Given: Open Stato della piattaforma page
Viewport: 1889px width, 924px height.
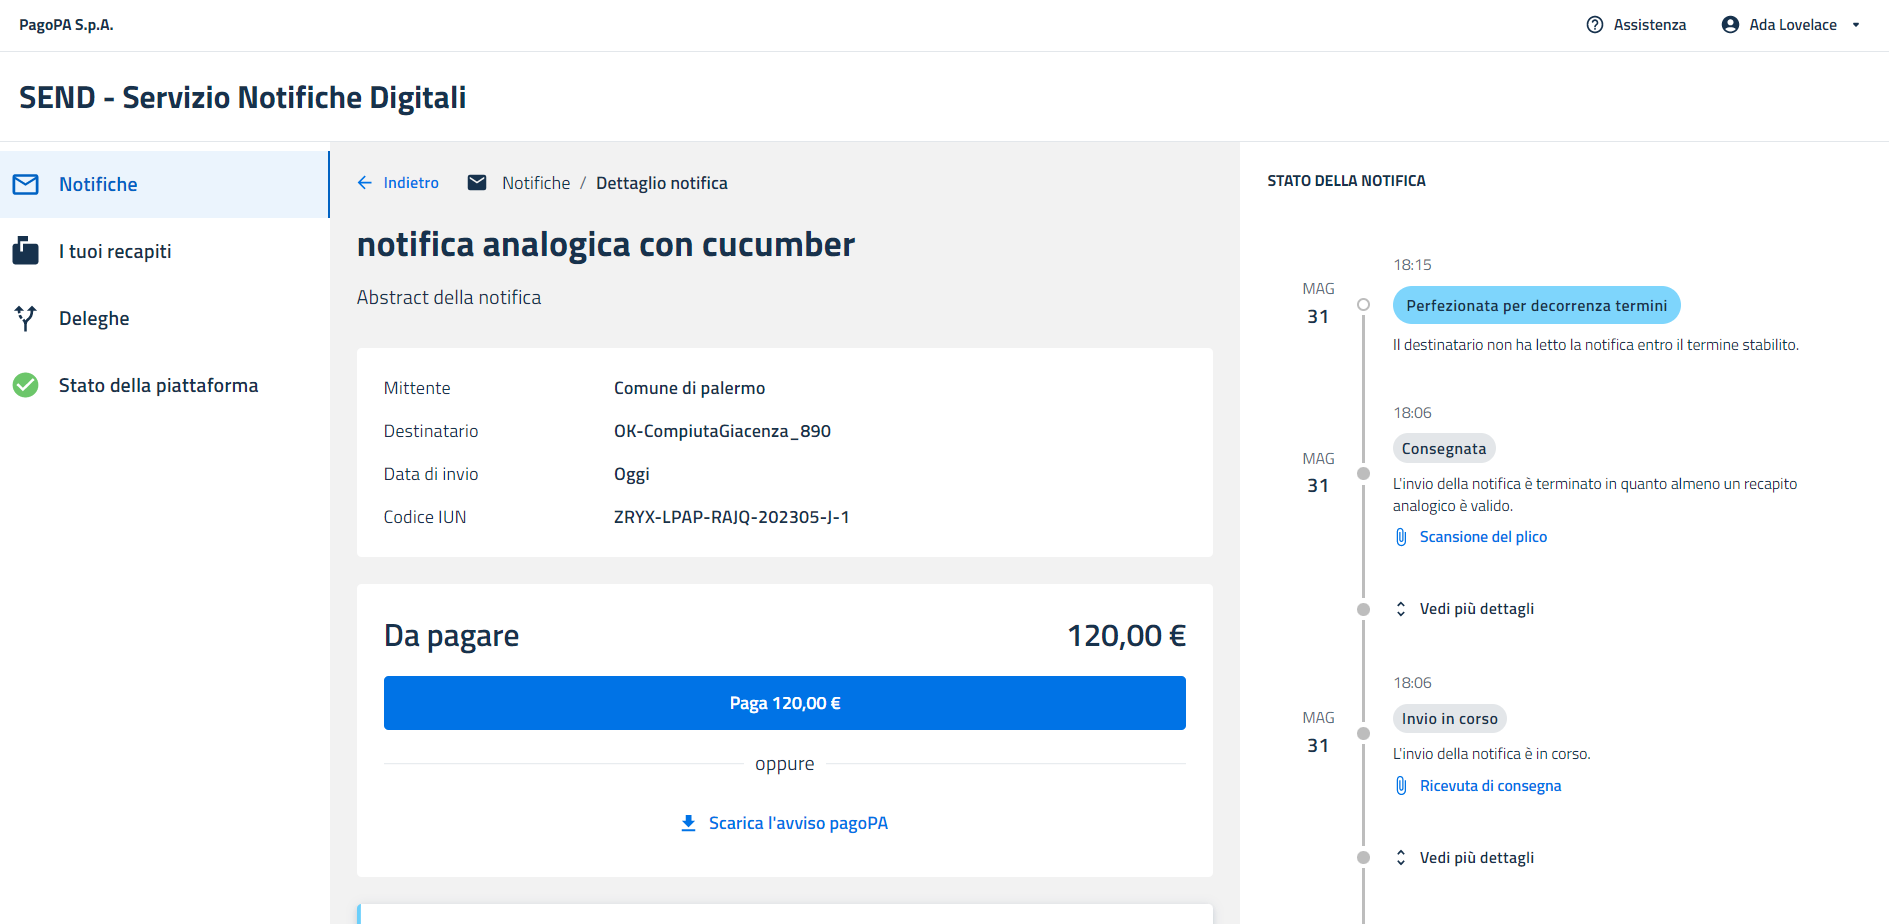Looking at the screenshot, I should click(158, 385).
